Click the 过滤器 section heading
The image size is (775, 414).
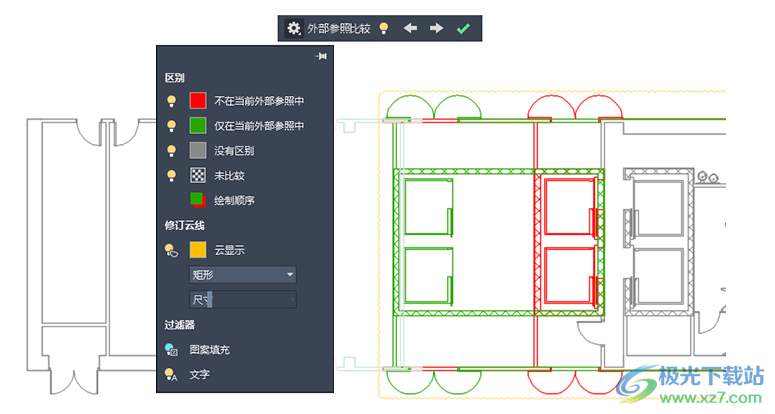179,325
